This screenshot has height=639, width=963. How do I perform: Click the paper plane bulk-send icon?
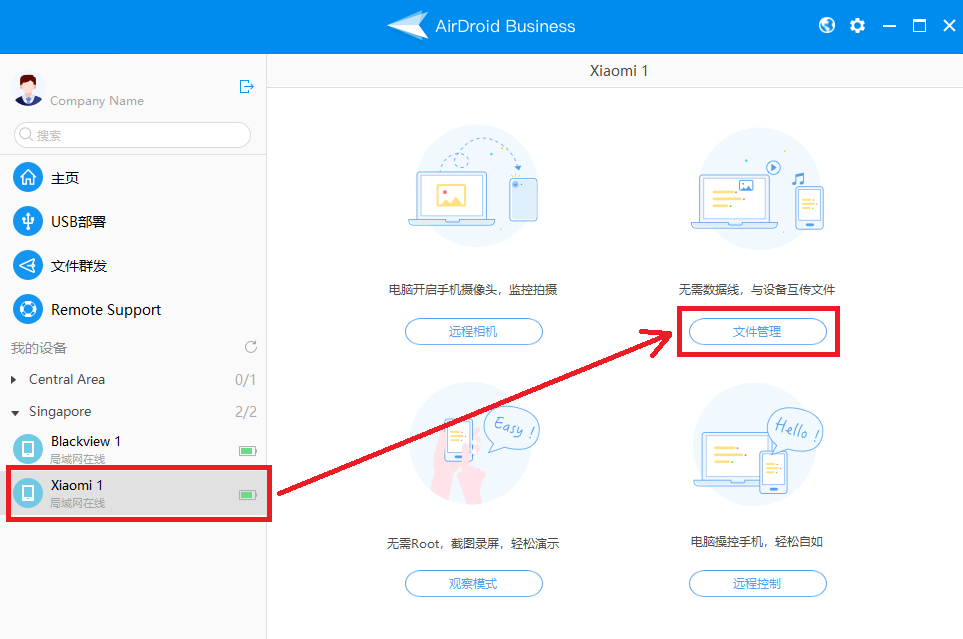(28, 265)
